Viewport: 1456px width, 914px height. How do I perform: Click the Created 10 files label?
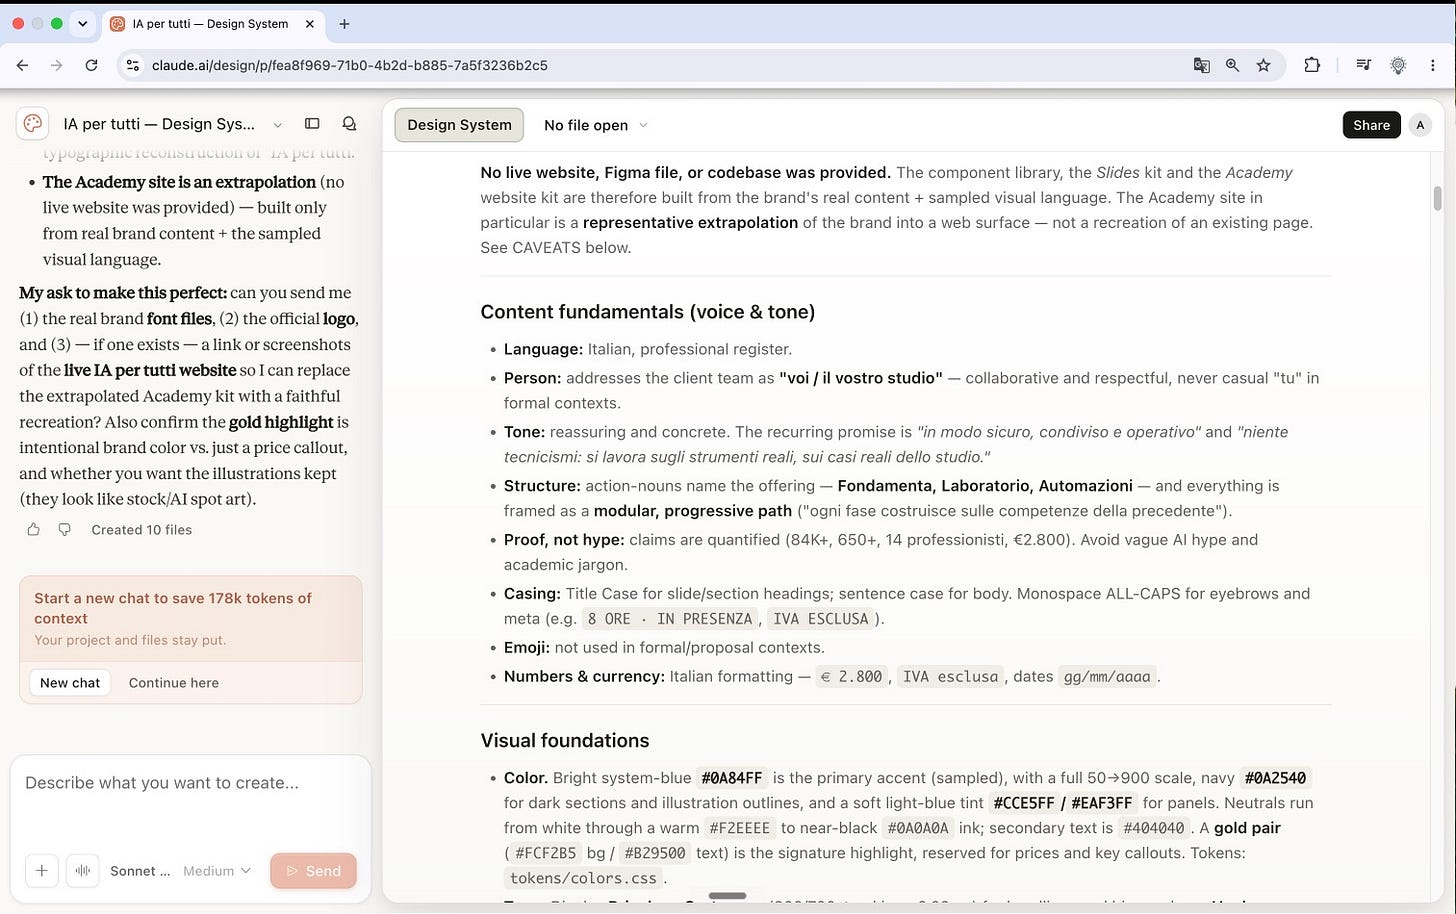coord(141,530)
